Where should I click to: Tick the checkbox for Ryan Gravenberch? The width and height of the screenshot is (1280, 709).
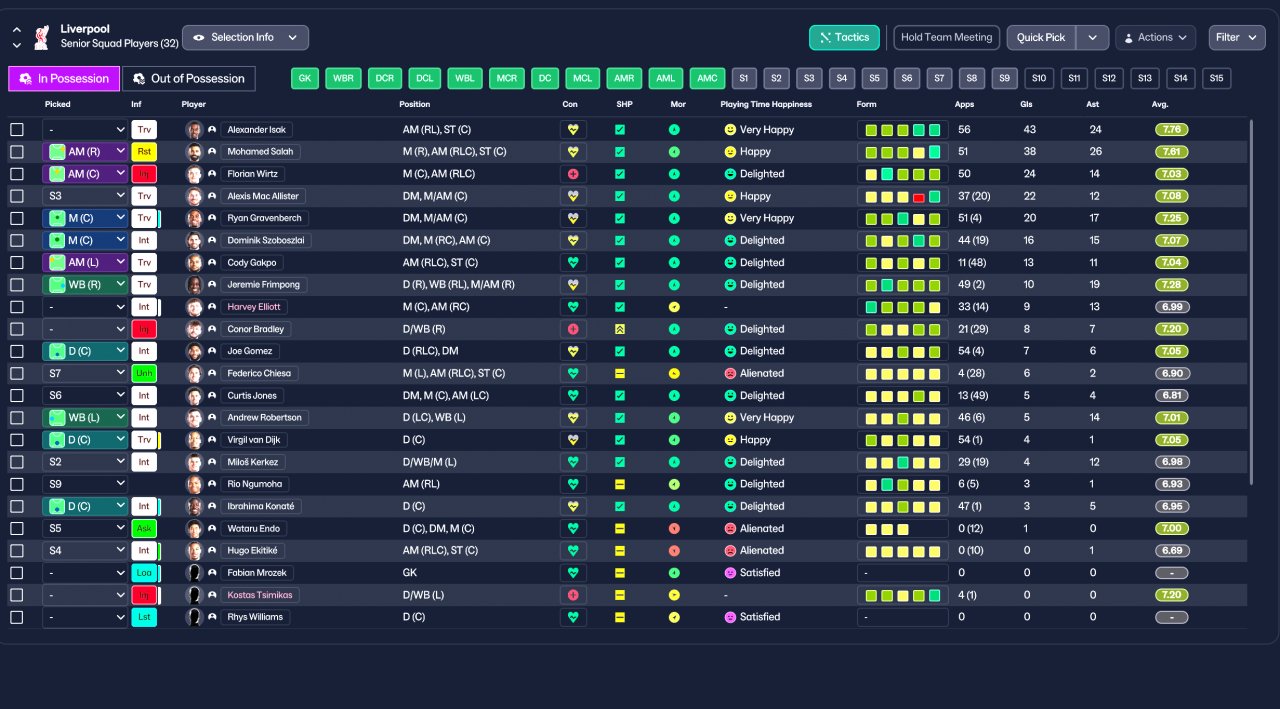click(17, 218)
